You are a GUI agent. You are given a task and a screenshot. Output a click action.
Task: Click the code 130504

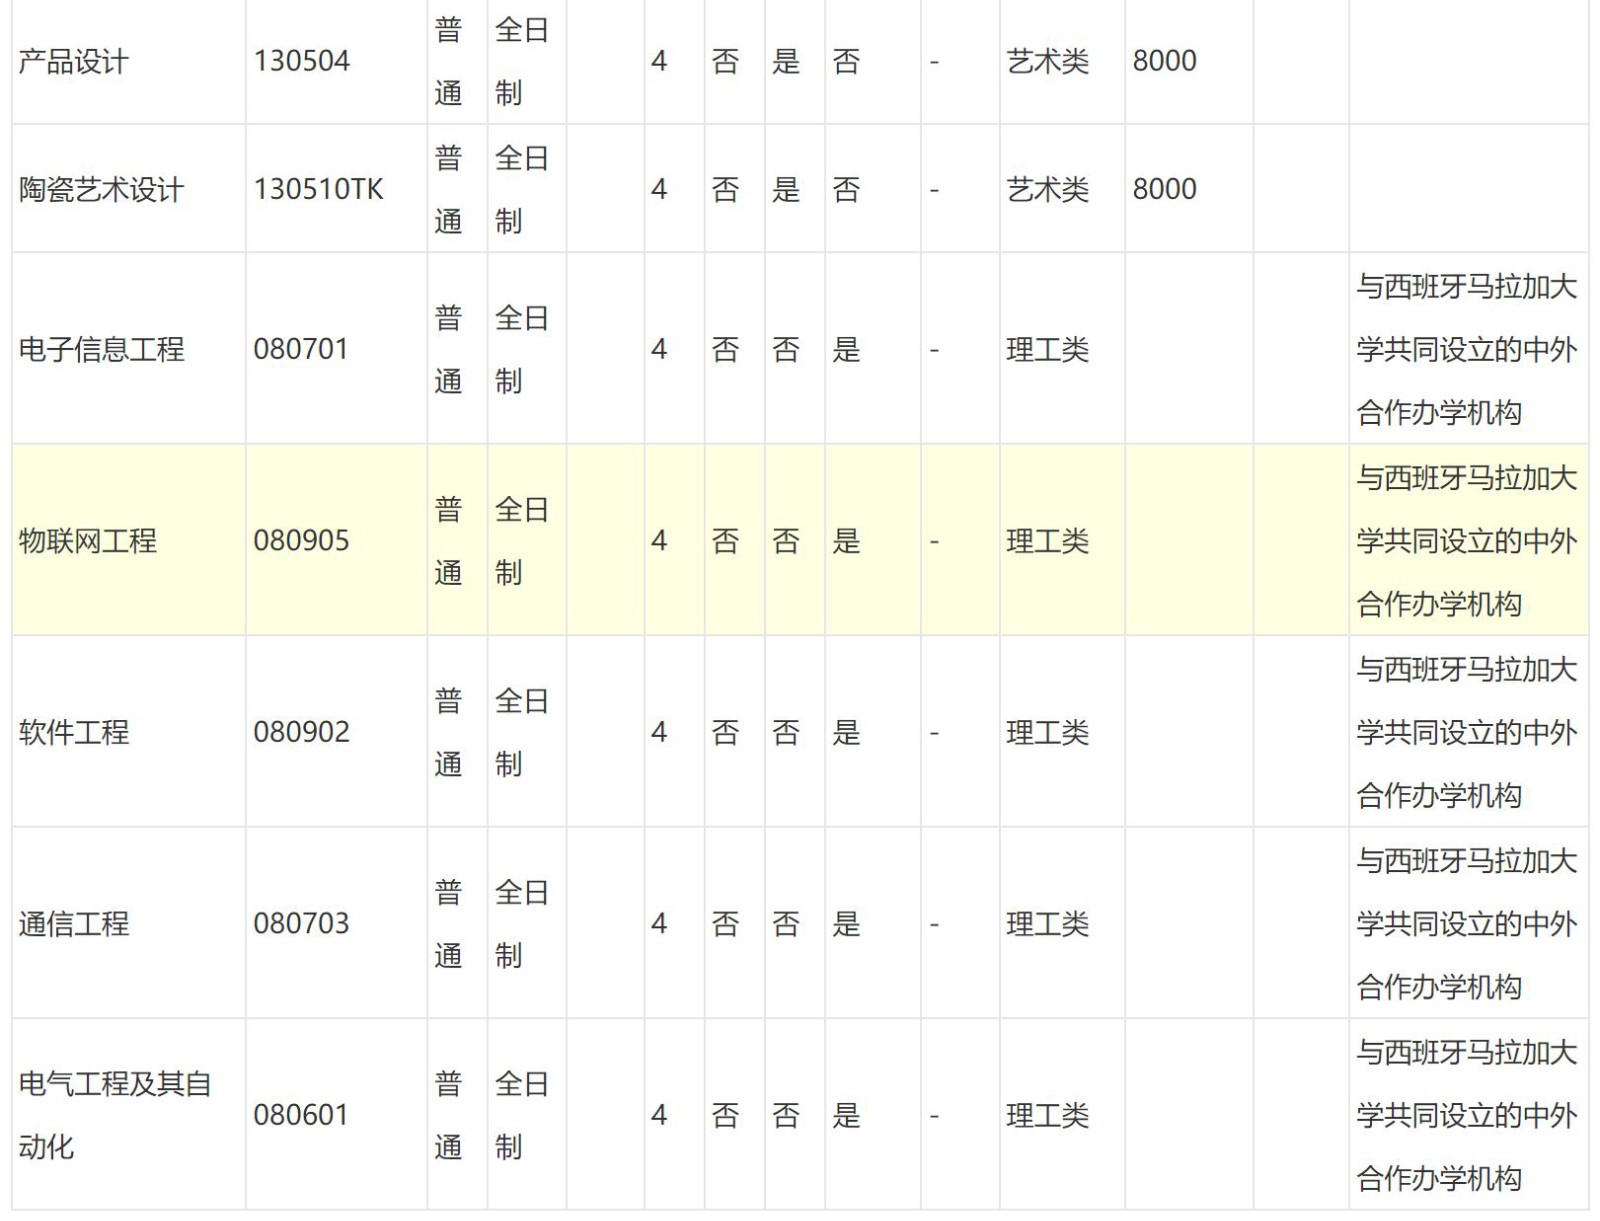[x=301, y=61]
